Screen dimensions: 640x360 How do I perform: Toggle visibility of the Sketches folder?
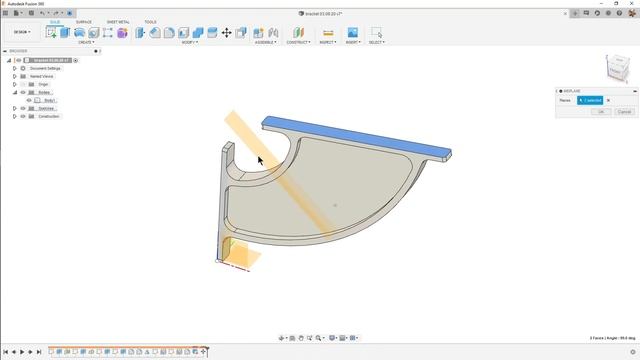click(23, 109)
